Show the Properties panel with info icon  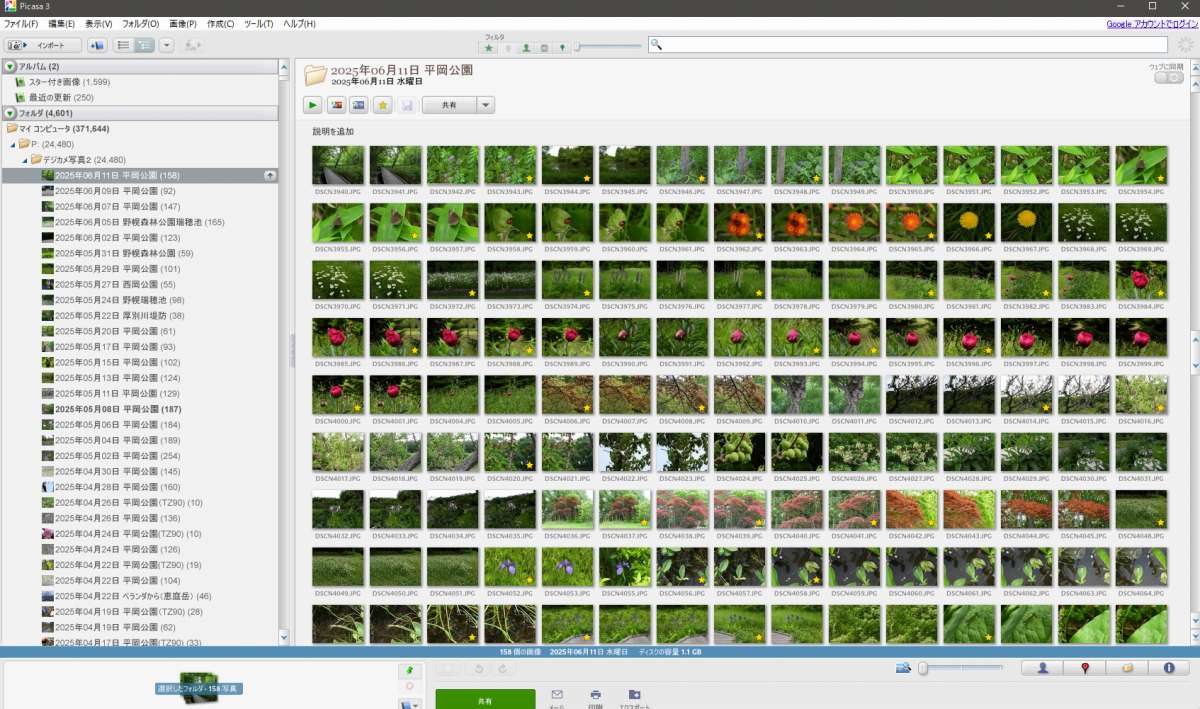tap(1168, 668)
